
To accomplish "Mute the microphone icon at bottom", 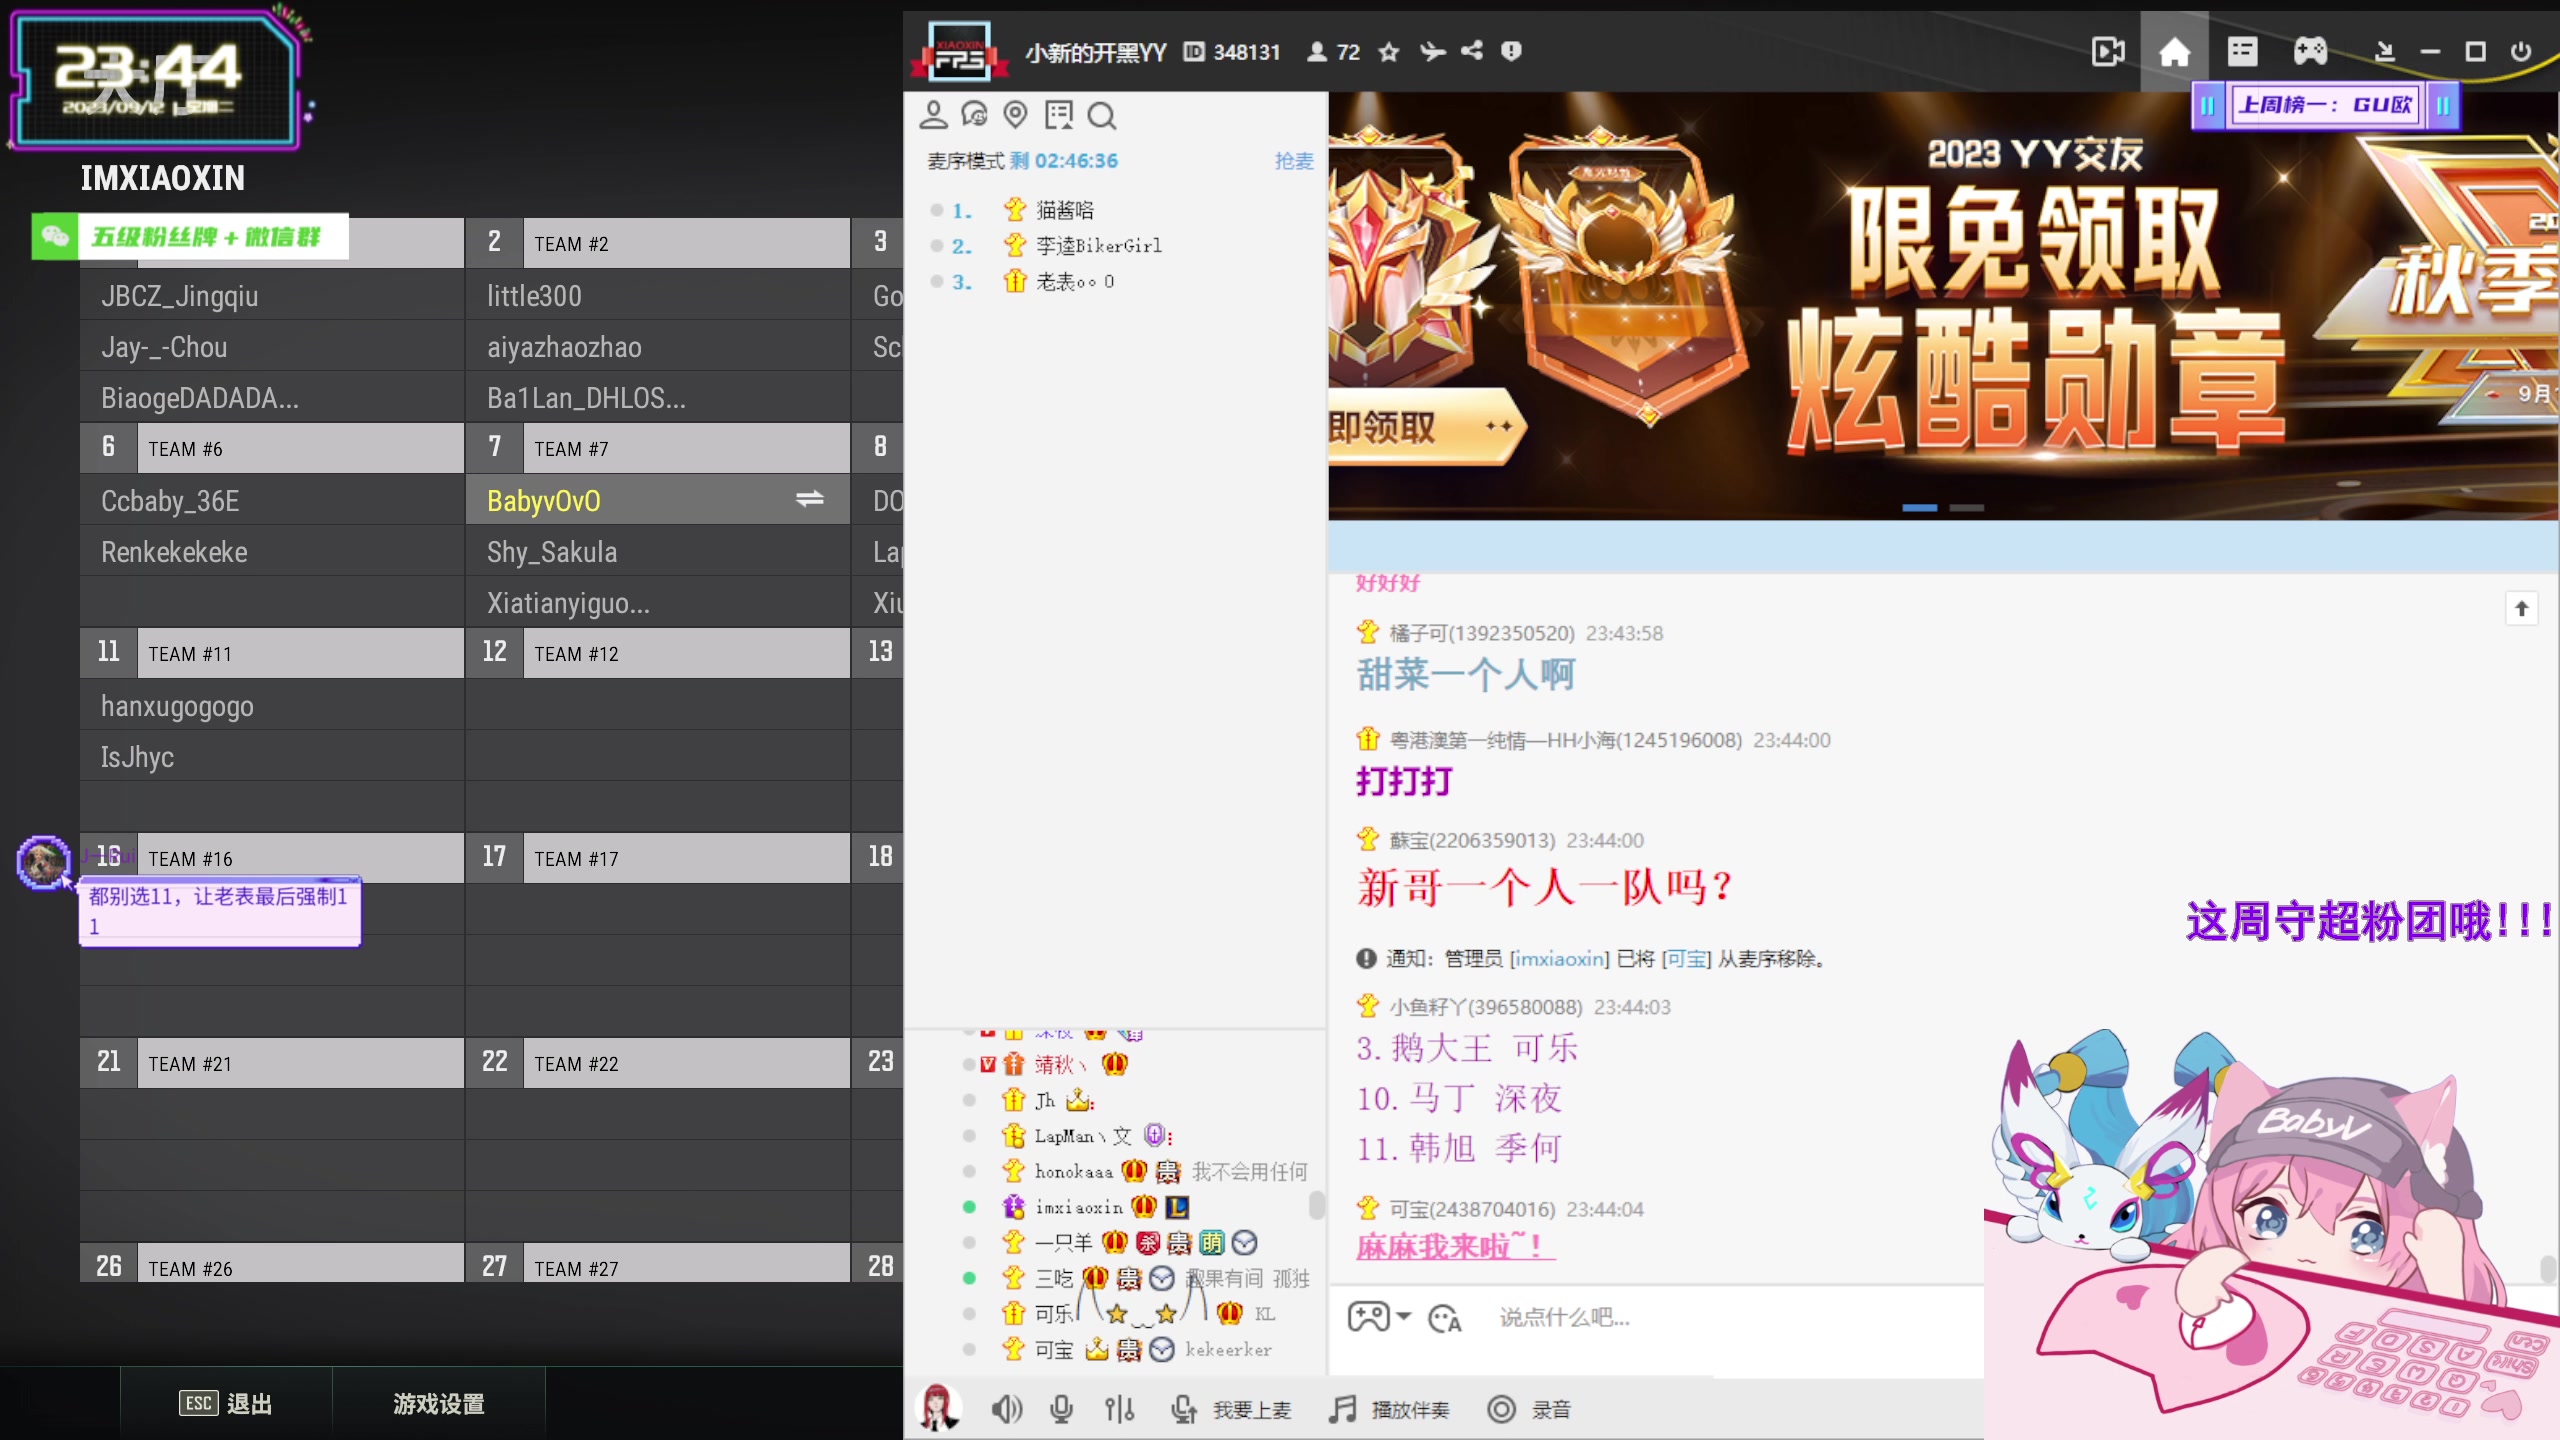I will pyautogui.click(x=1061, y=1409).
